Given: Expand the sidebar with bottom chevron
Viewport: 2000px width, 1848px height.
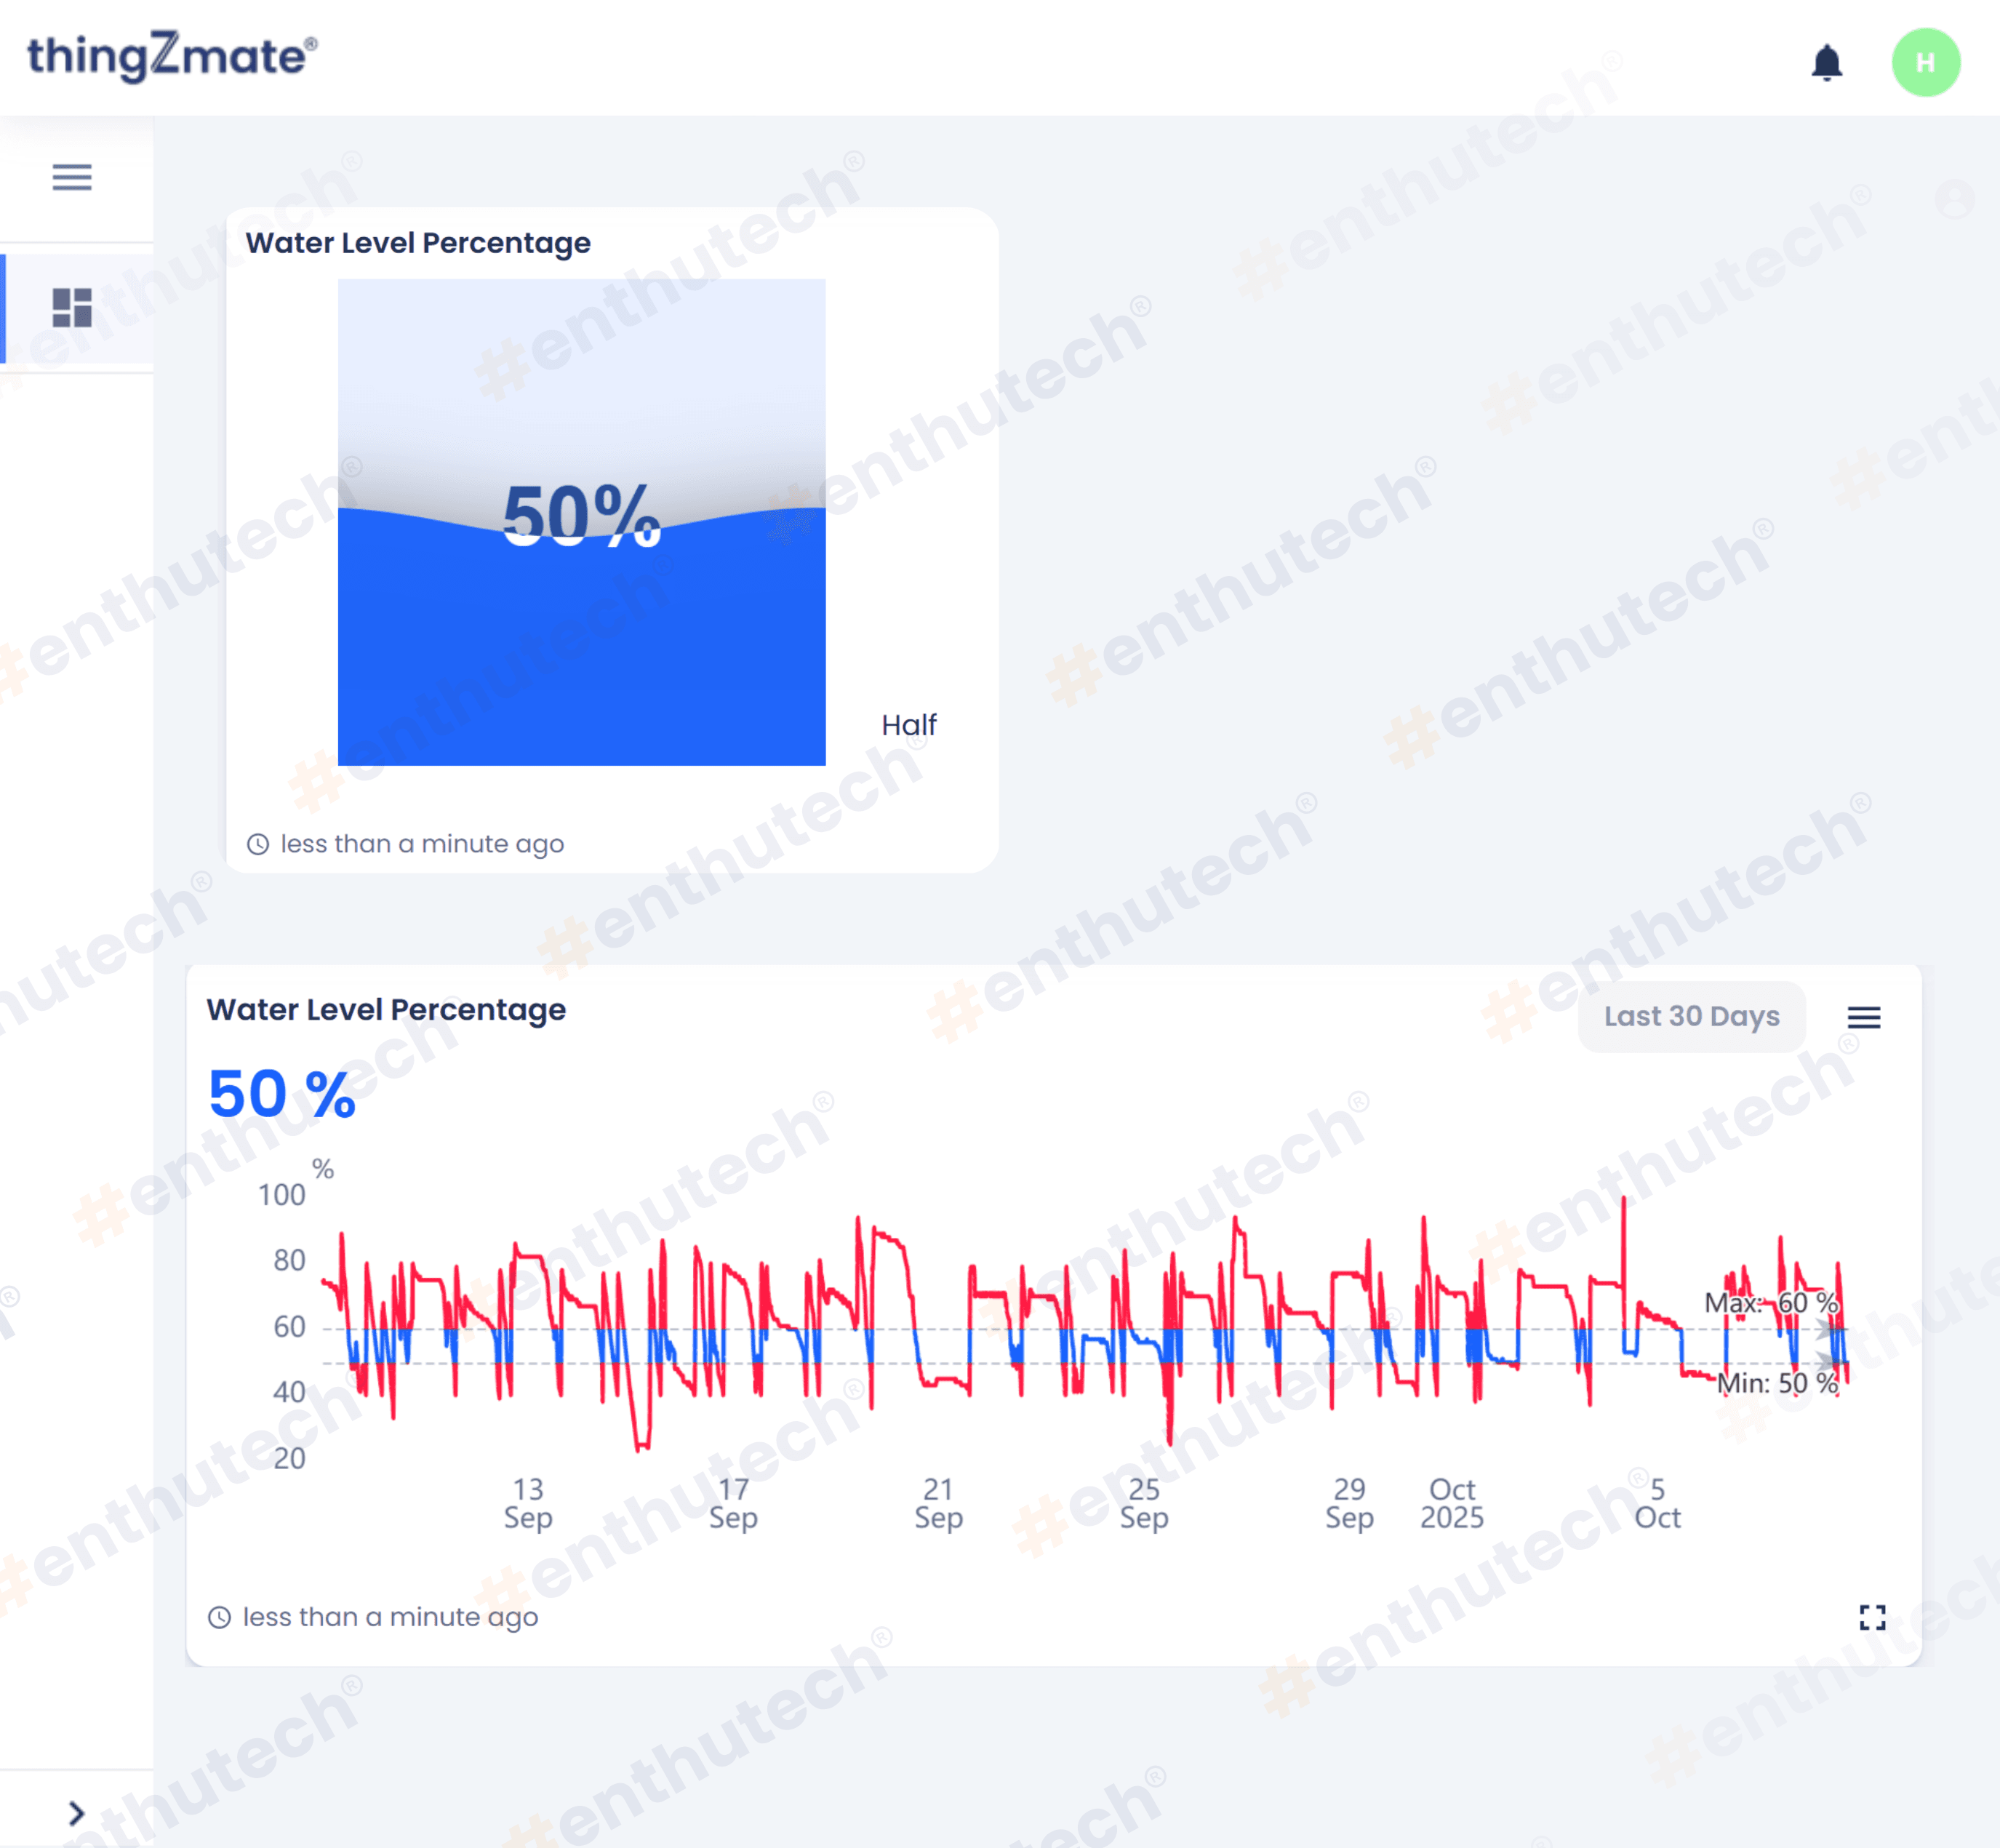Looking at the screenshot, I should coord(76,1813).
